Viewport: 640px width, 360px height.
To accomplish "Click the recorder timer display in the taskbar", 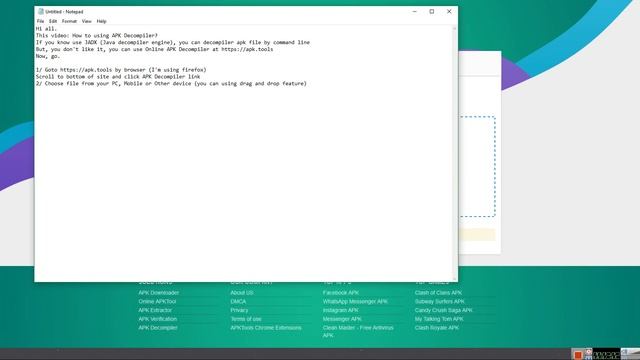I will click(607, 354).
